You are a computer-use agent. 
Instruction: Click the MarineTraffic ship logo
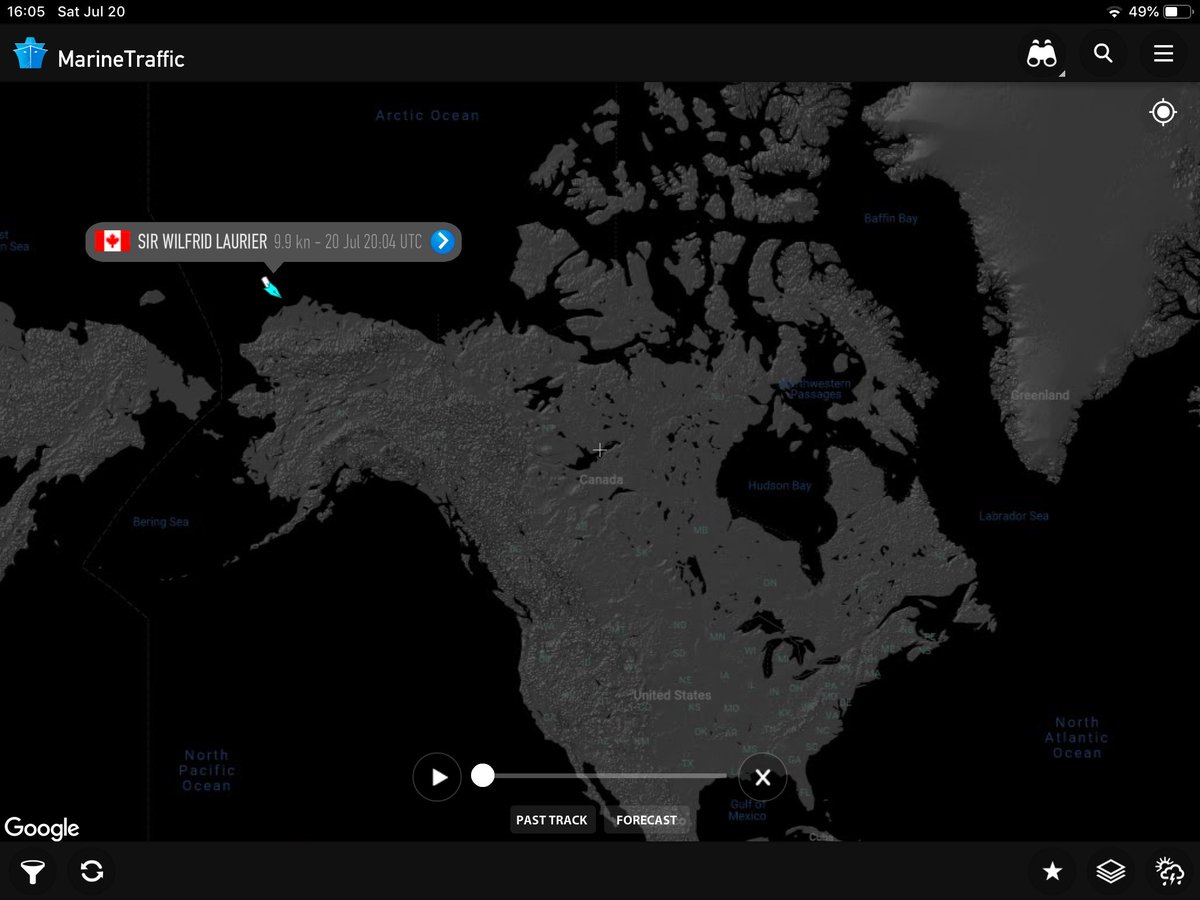coord(29,54)
